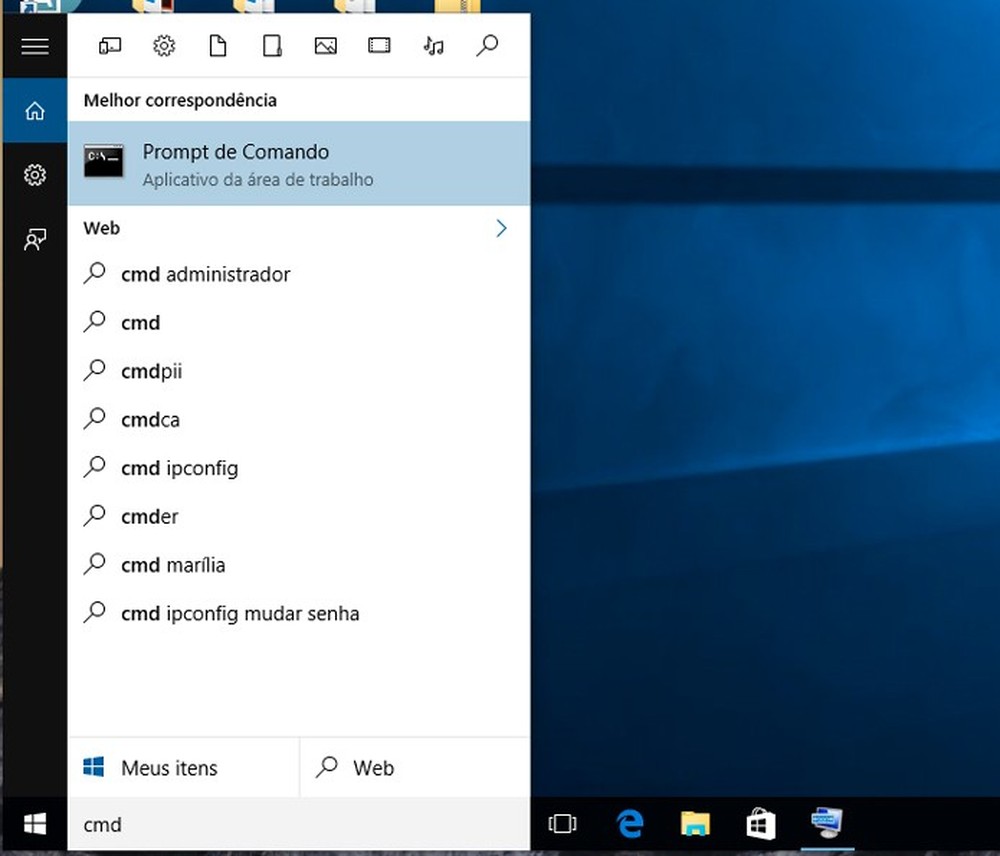Select the cmd administrador suggestion

(205, 274)
